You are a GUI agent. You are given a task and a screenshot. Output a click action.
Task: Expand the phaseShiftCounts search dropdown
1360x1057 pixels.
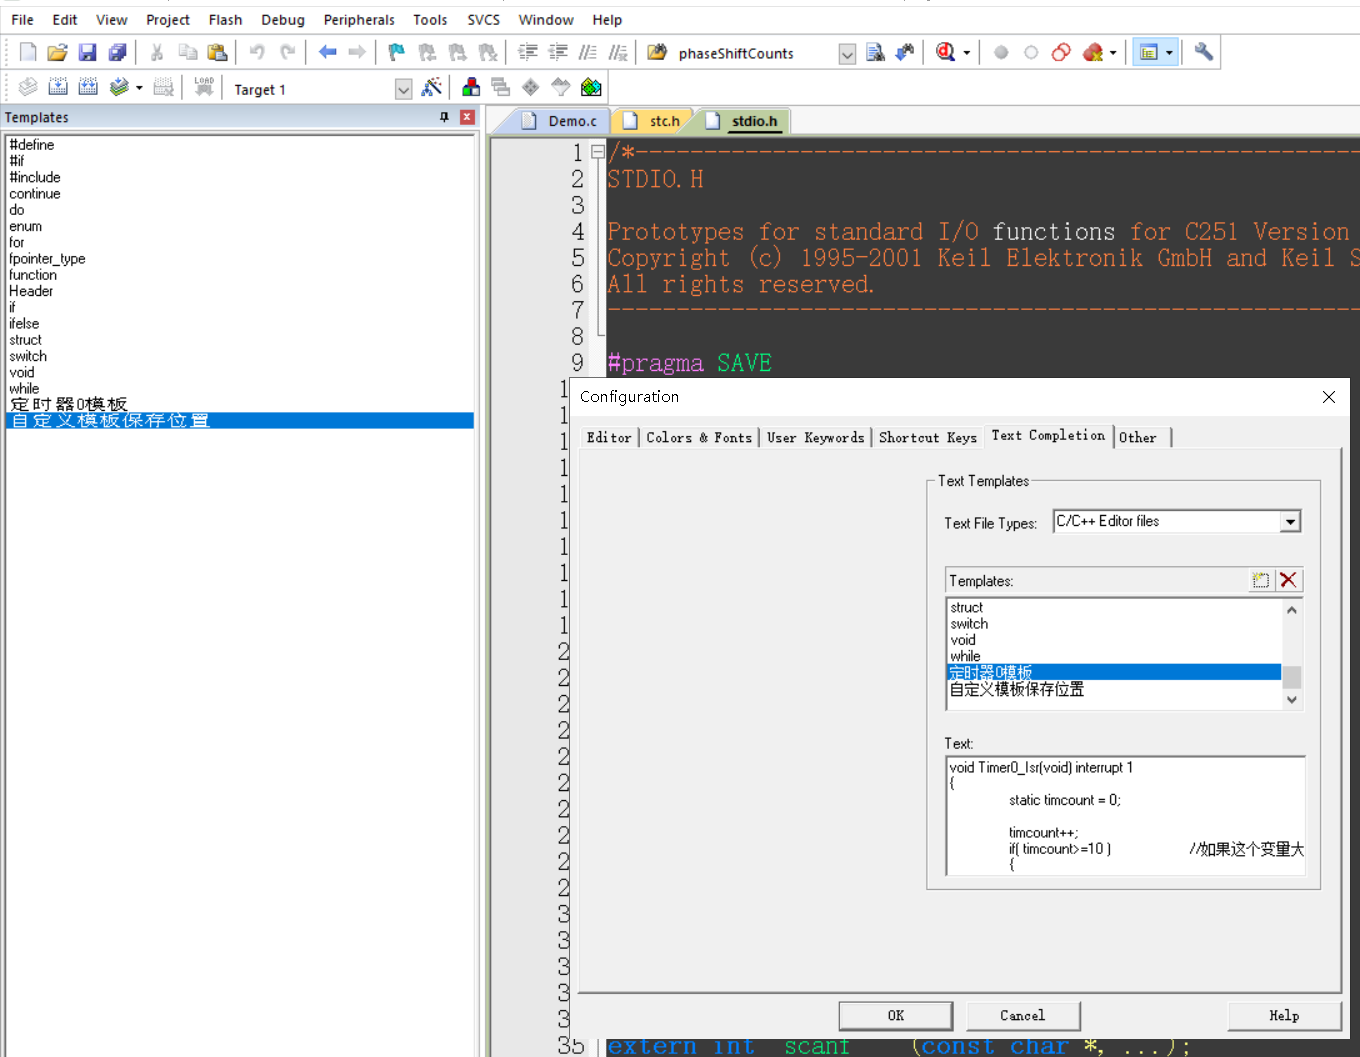point(847,53)
